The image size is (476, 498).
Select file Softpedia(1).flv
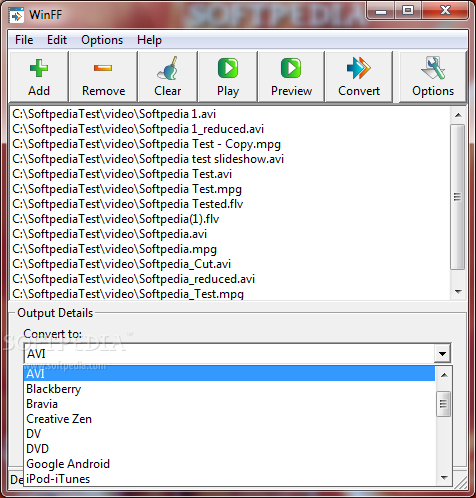[x=230, y=219]
